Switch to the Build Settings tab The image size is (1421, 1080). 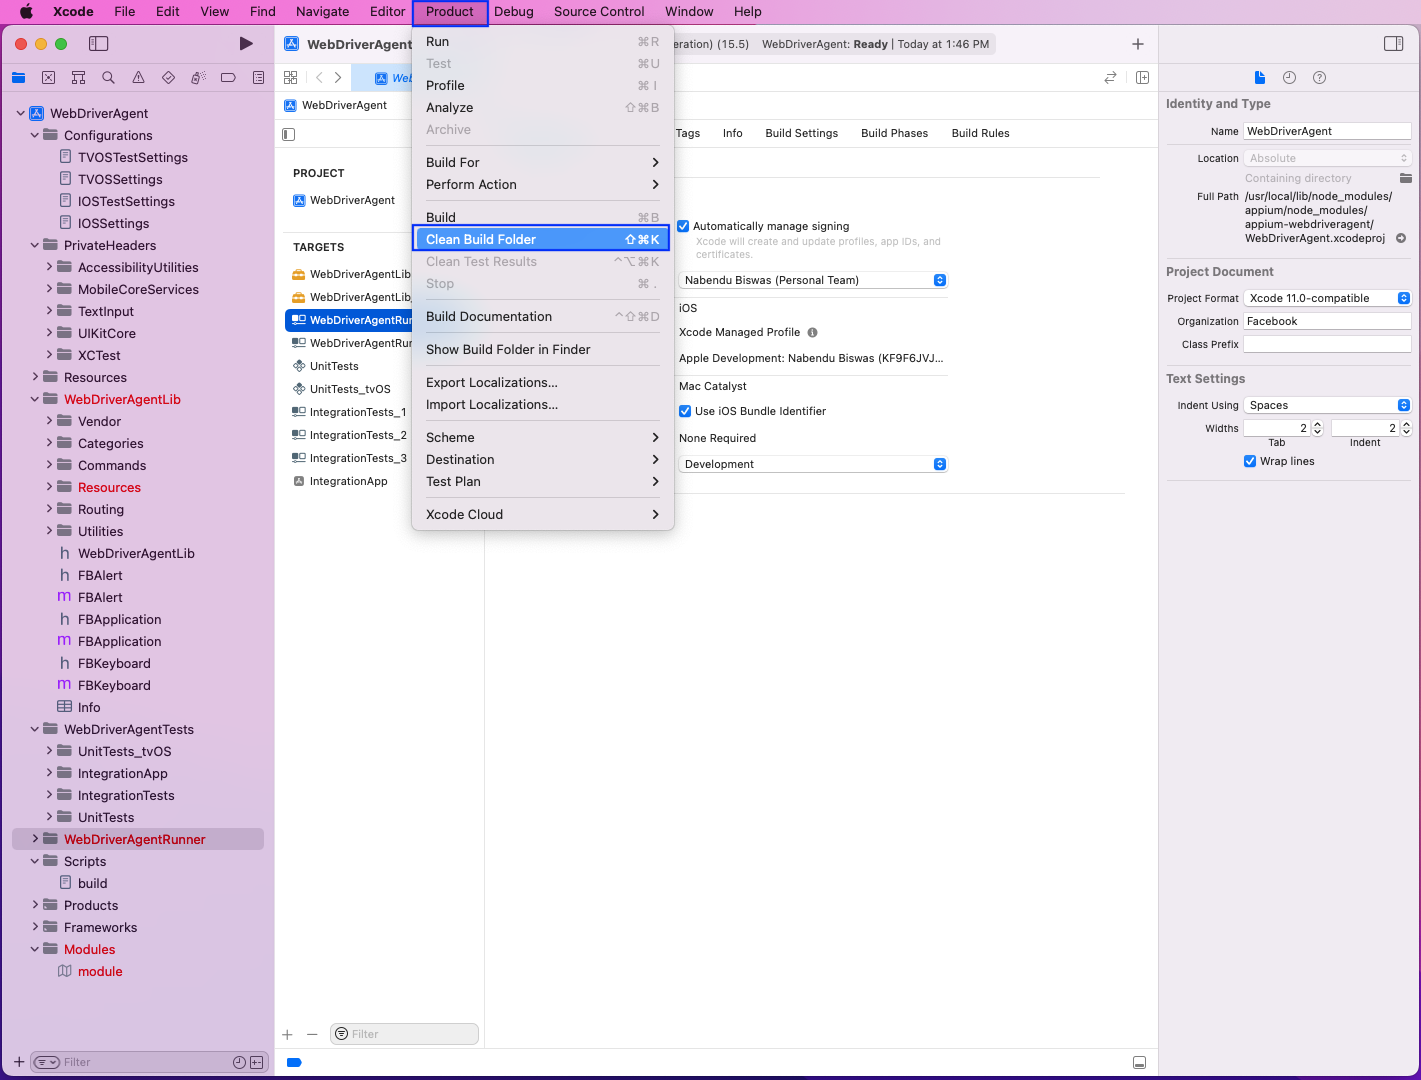tap(802, 133)
